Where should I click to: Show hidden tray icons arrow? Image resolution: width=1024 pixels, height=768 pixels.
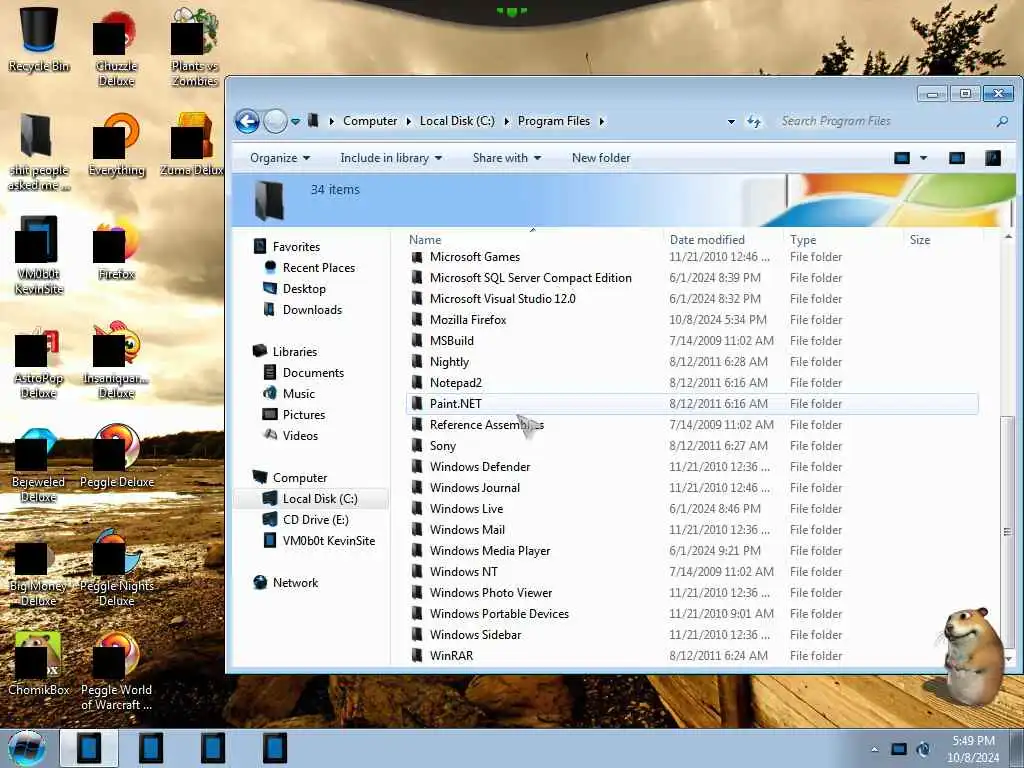click(x=874, y=750)
